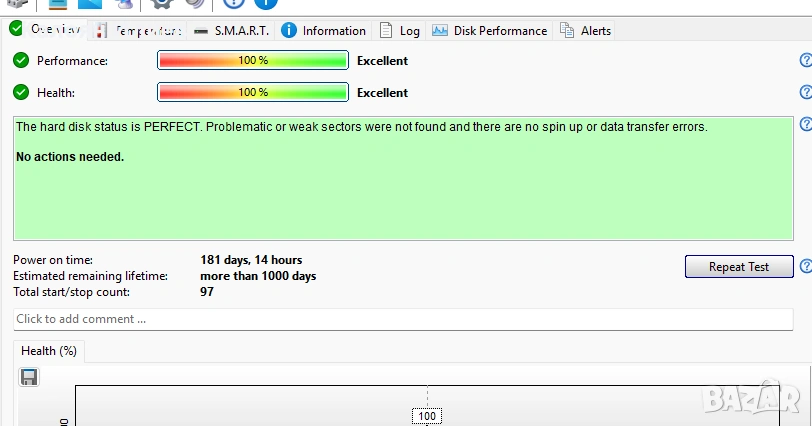Screen dimensions: 812x426
Task: Click the green check icon beside Health
Action: point(21,93)
